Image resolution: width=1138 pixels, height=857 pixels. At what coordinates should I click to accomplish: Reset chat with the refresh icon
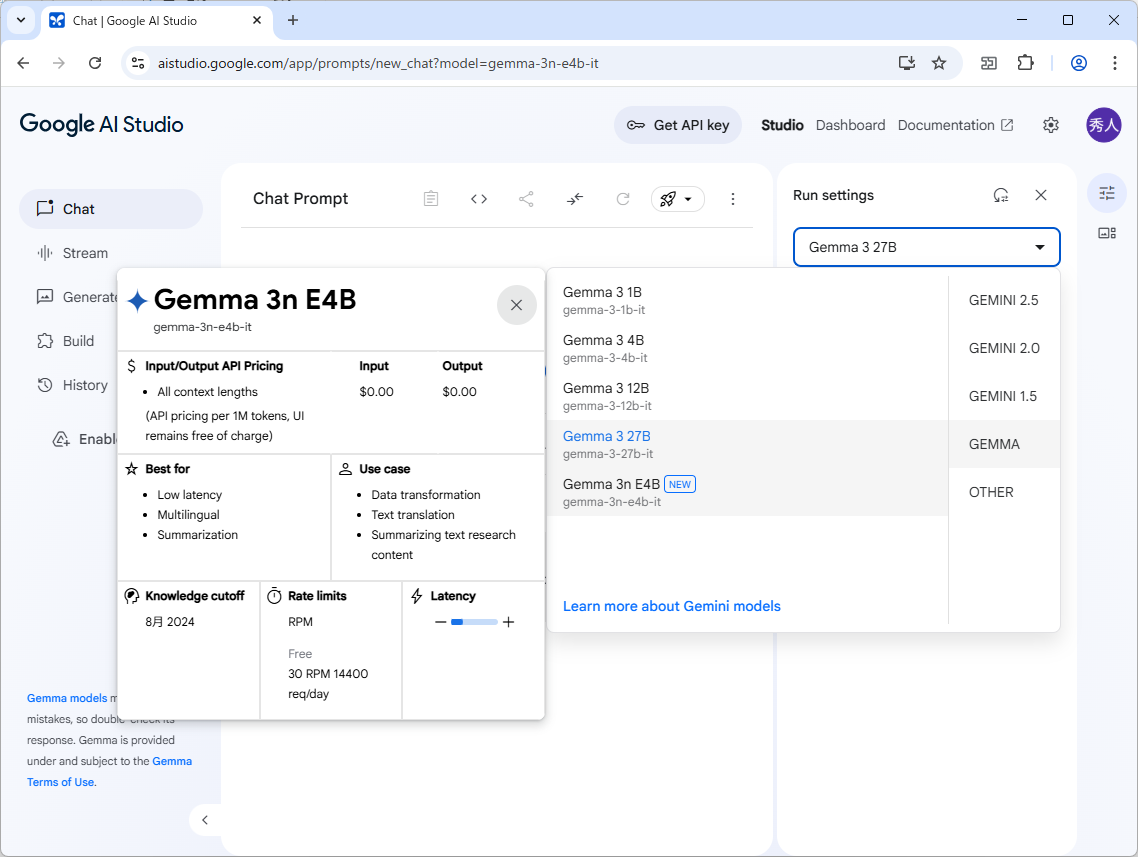coord(622,198)
